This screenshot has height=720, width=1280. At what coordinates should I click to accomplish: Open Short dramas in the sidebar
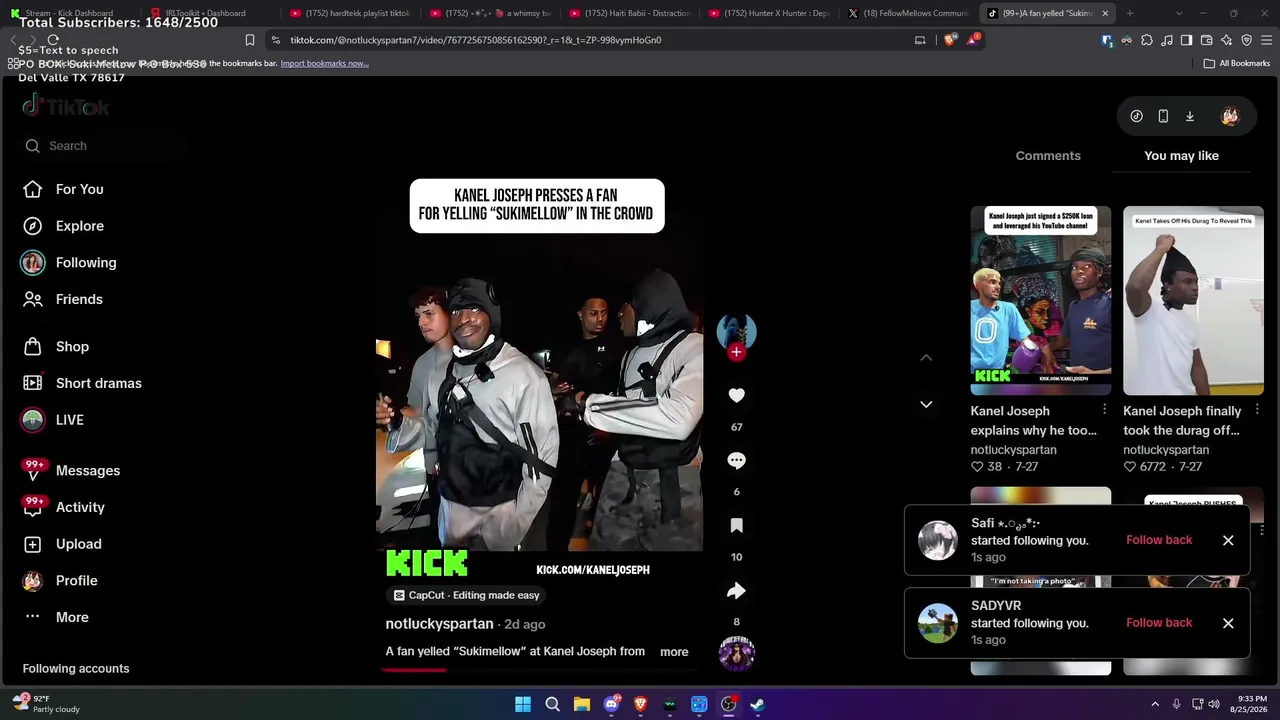coord(98,383)
